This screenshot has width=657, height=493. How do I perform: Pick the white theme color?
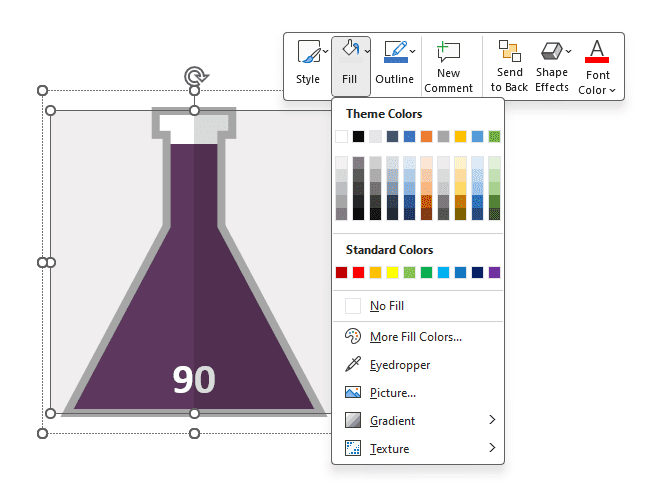(341, 137)
